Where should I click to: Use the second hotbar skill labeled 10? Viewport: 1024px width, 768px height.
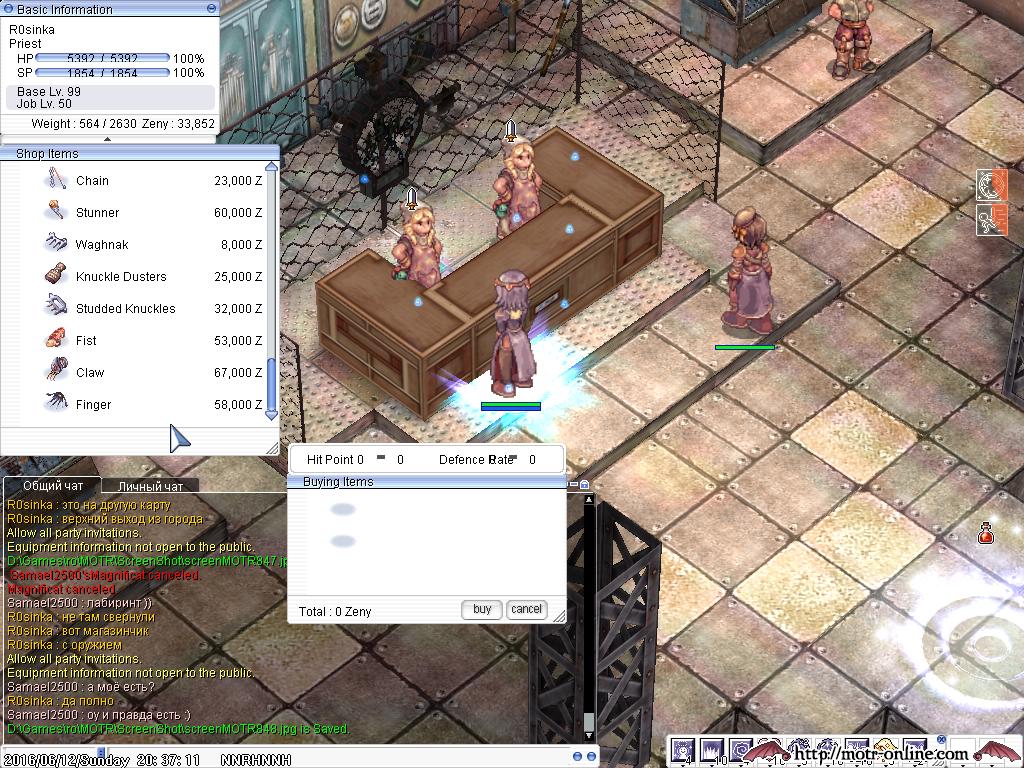[713, 752]
